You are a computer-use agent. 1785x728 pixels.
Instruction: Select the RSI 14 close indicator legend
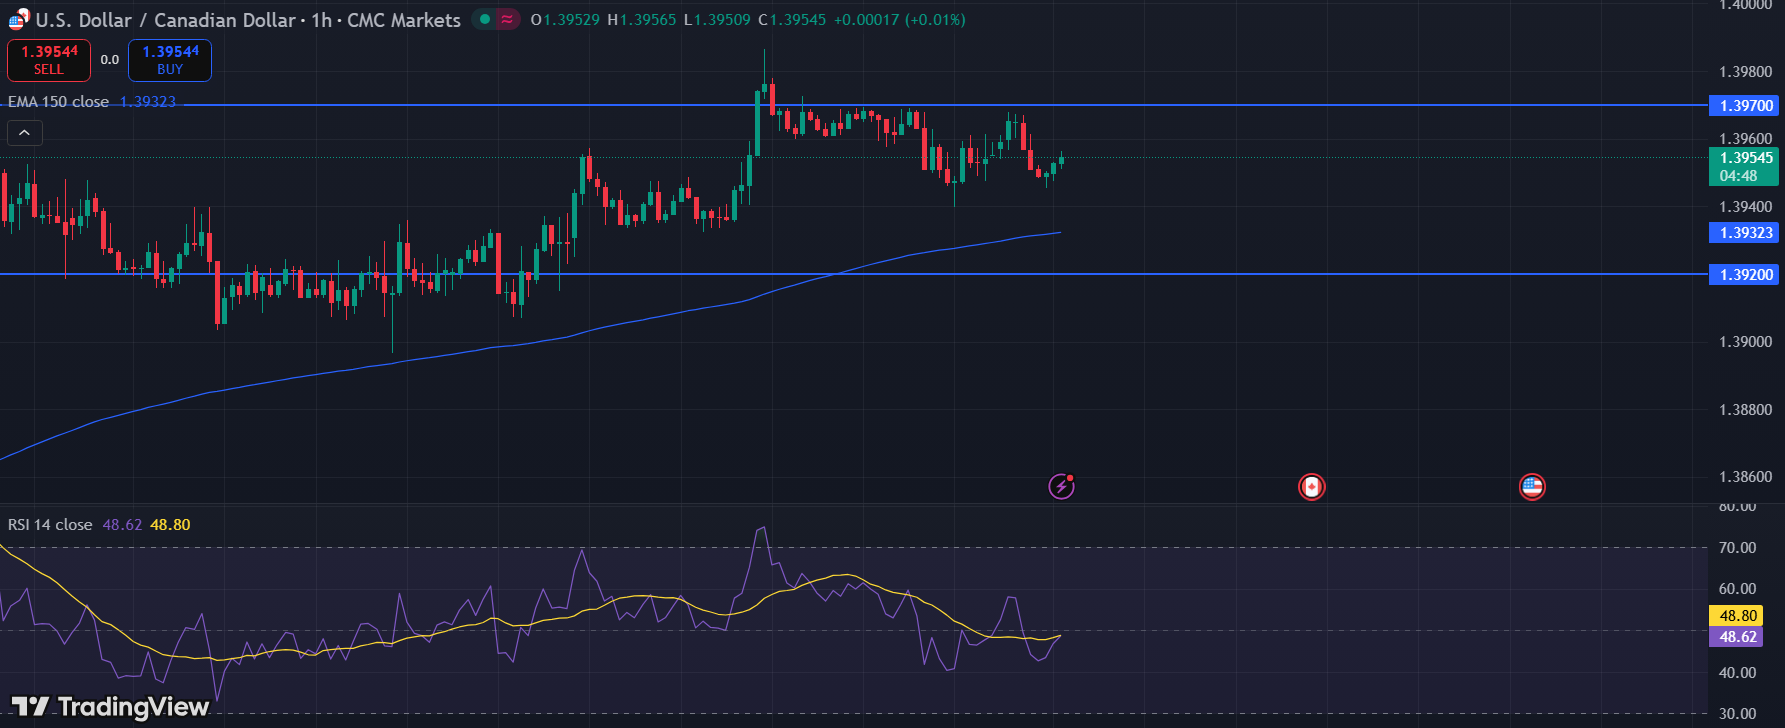click(x=50, y=525)
